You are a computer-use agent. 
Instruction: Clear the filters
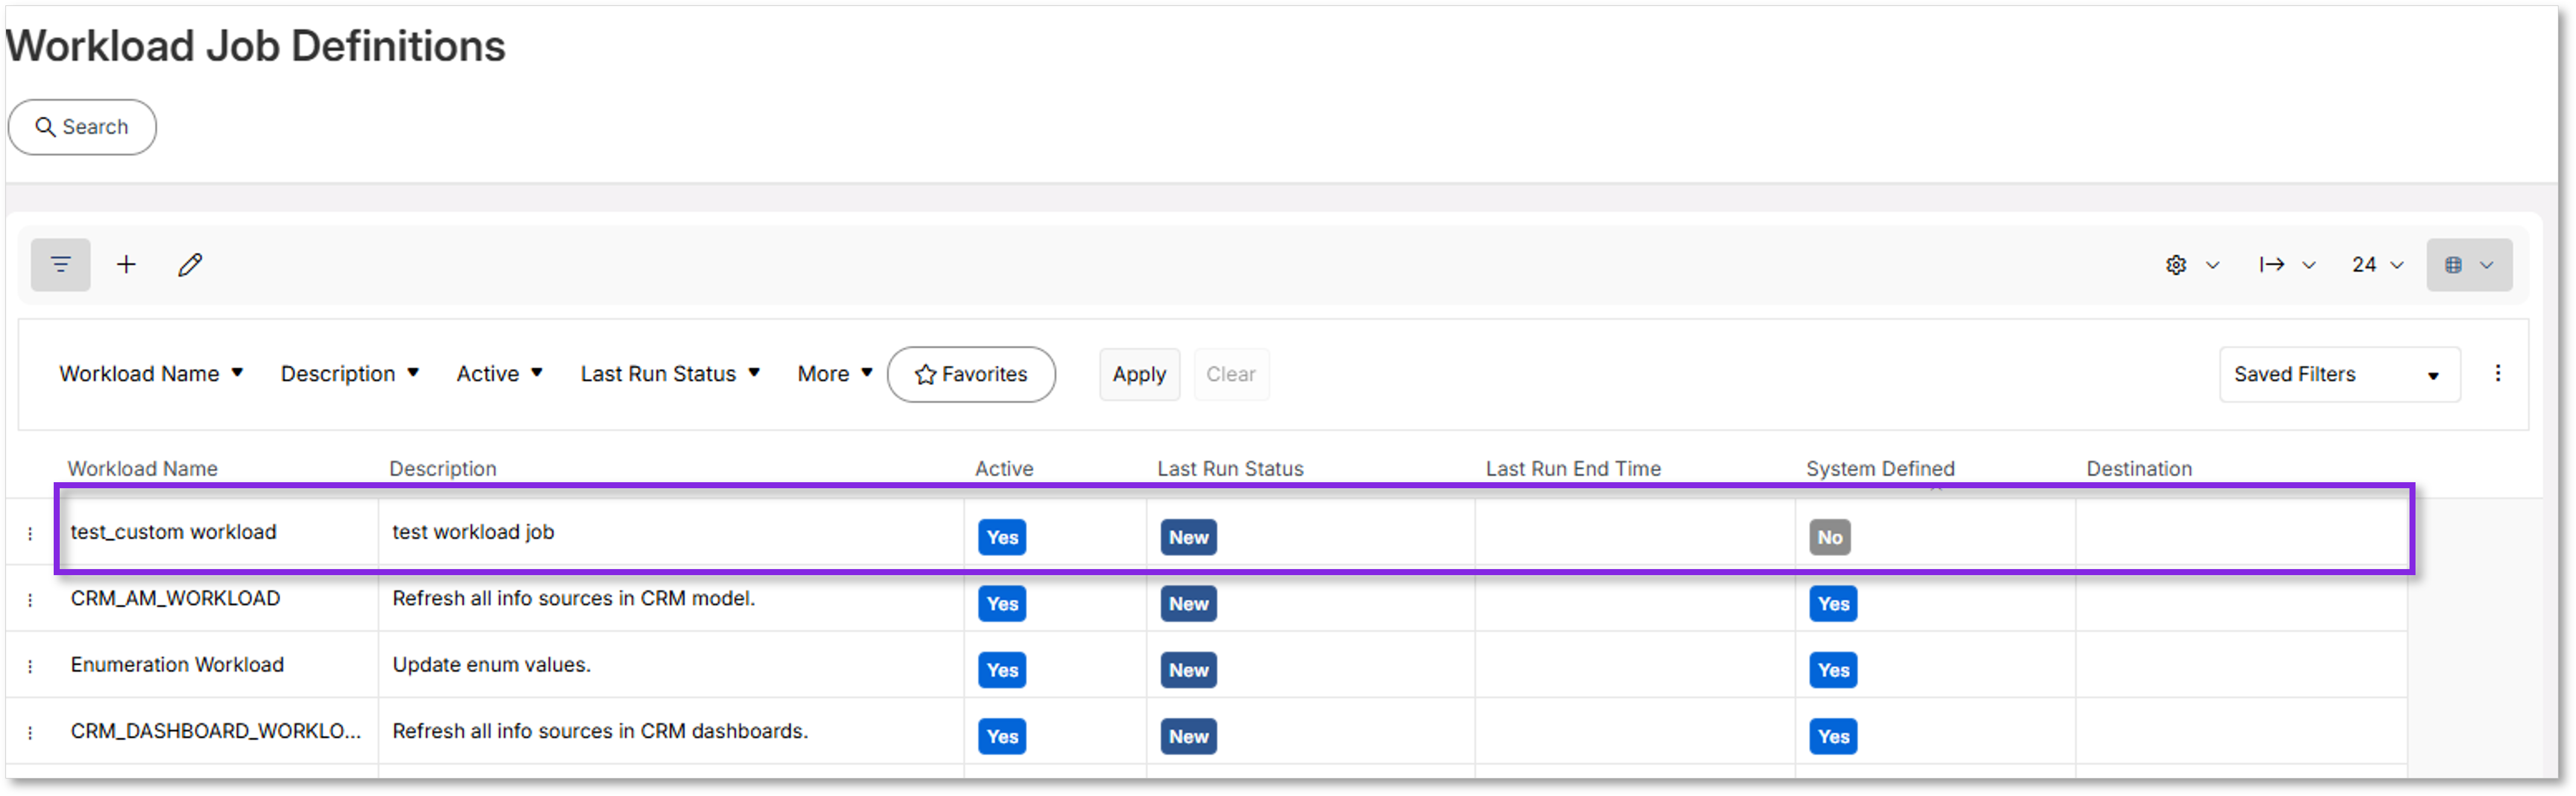pyautogui.click(x=1230, y=375)
